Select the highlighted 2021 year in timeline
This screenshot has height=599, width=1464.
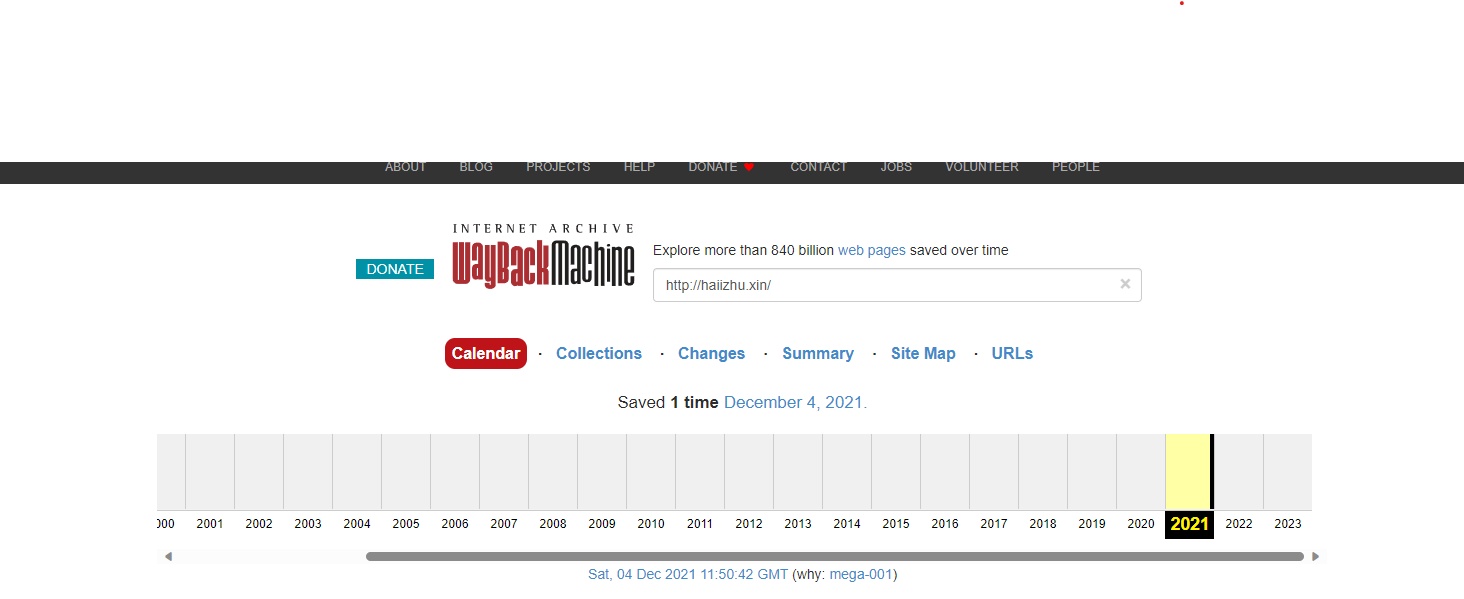(x=1189, y=523)
